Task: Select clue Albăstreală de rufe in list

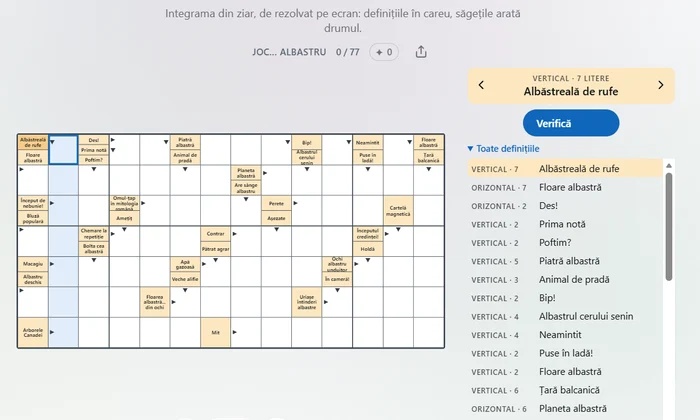Action: point(565,169)
